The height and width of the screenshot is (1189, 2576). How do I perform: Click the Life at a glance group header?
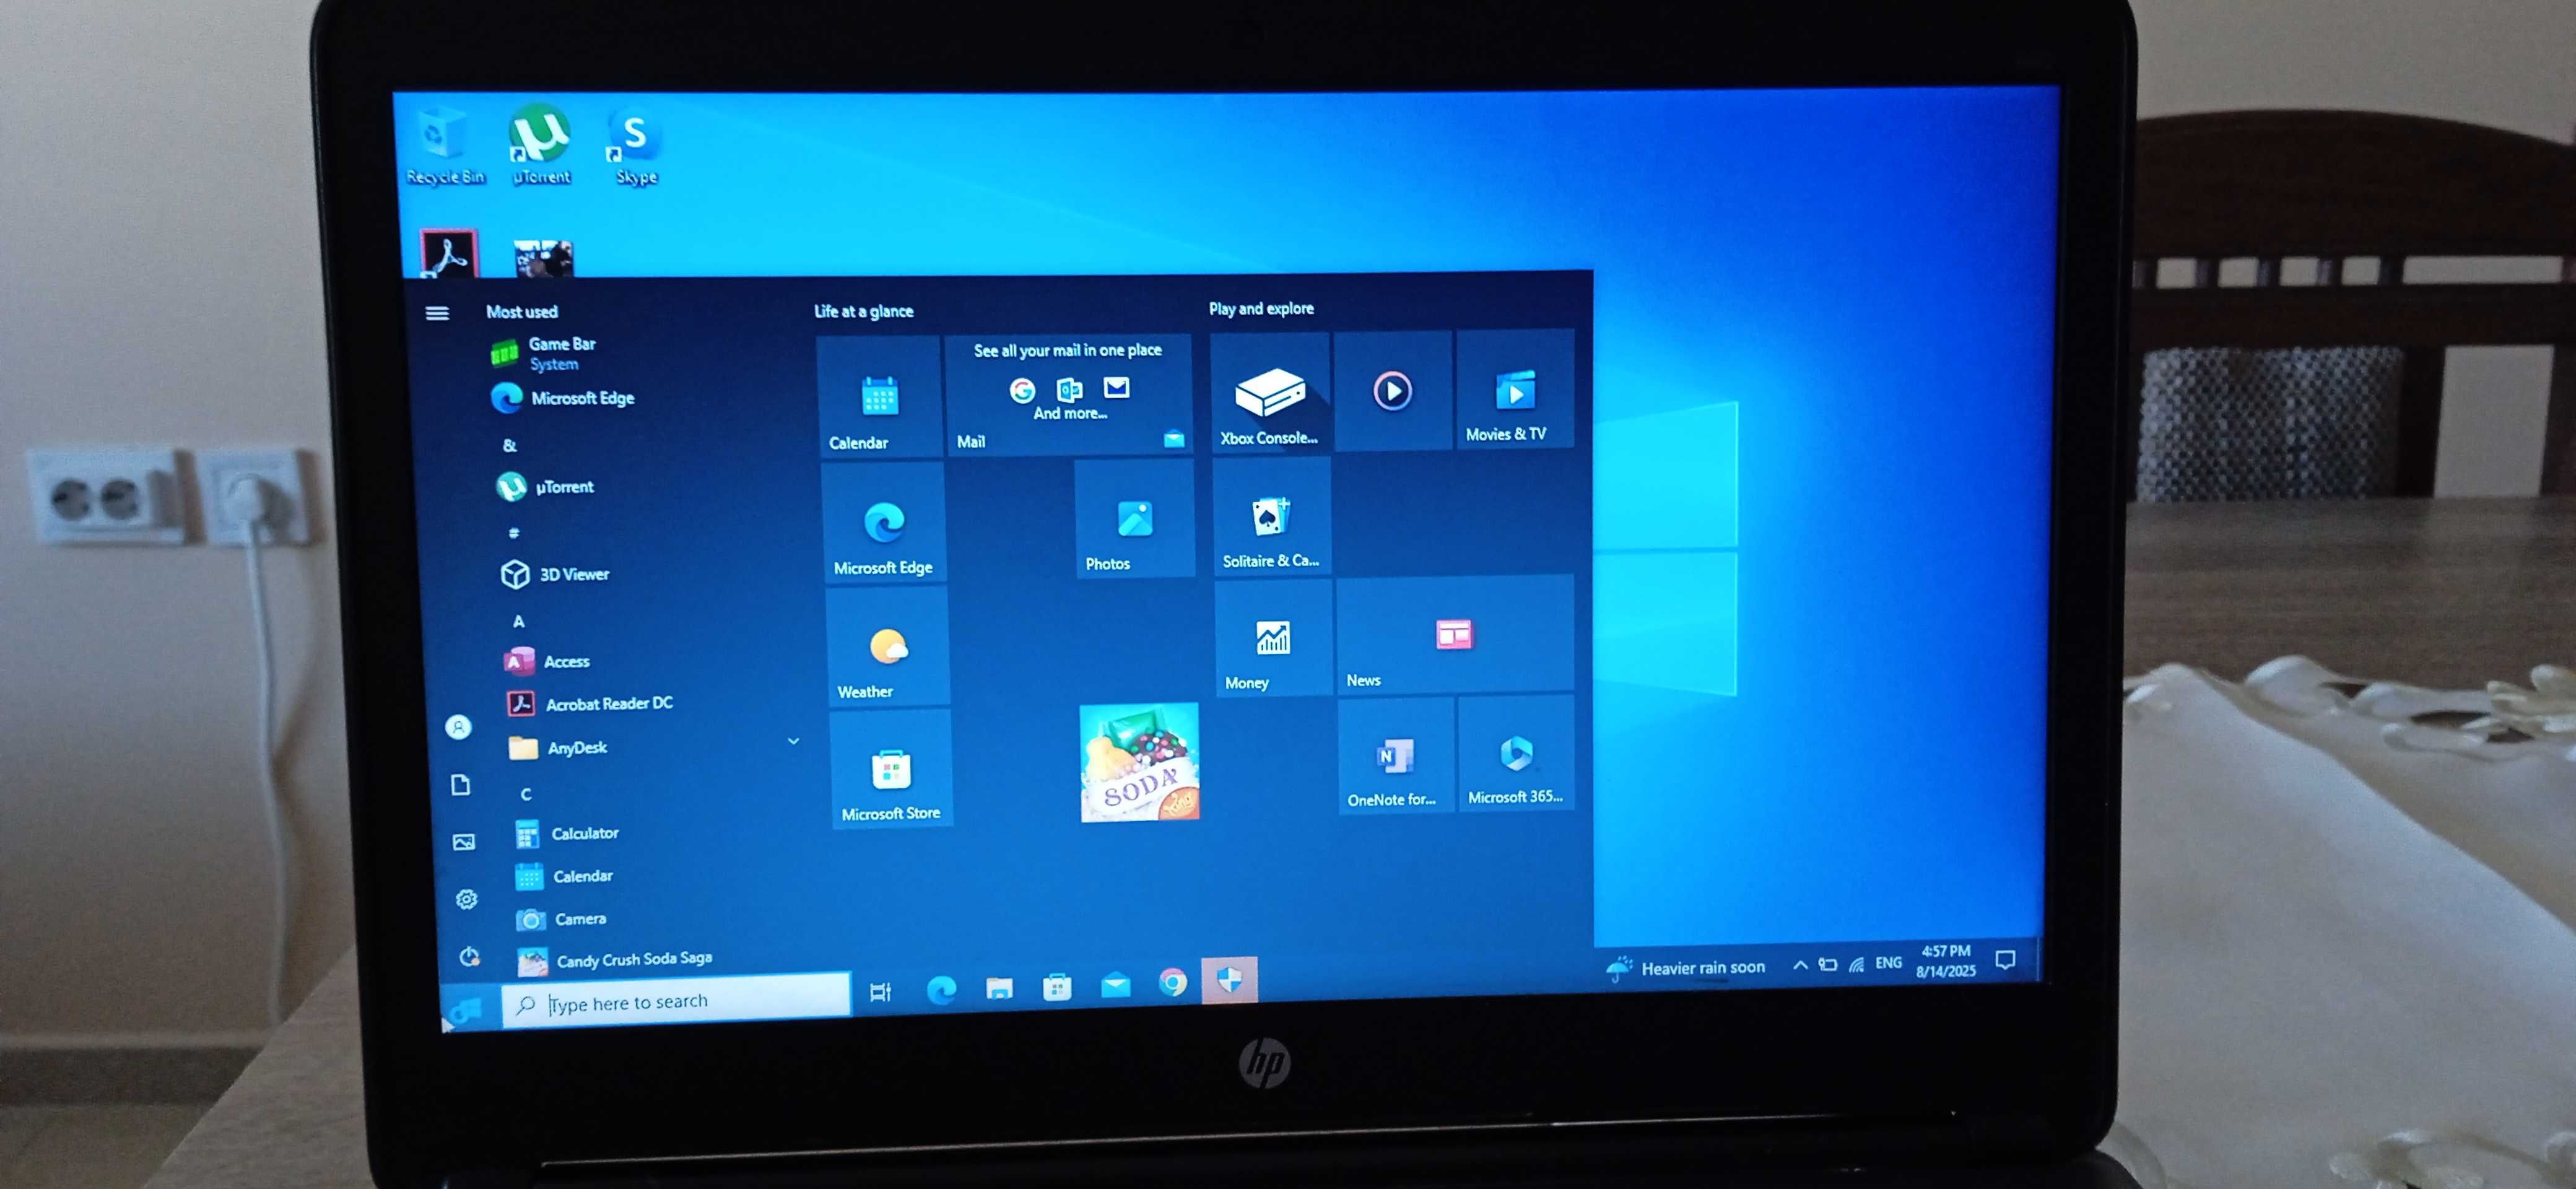pos(863,312)
